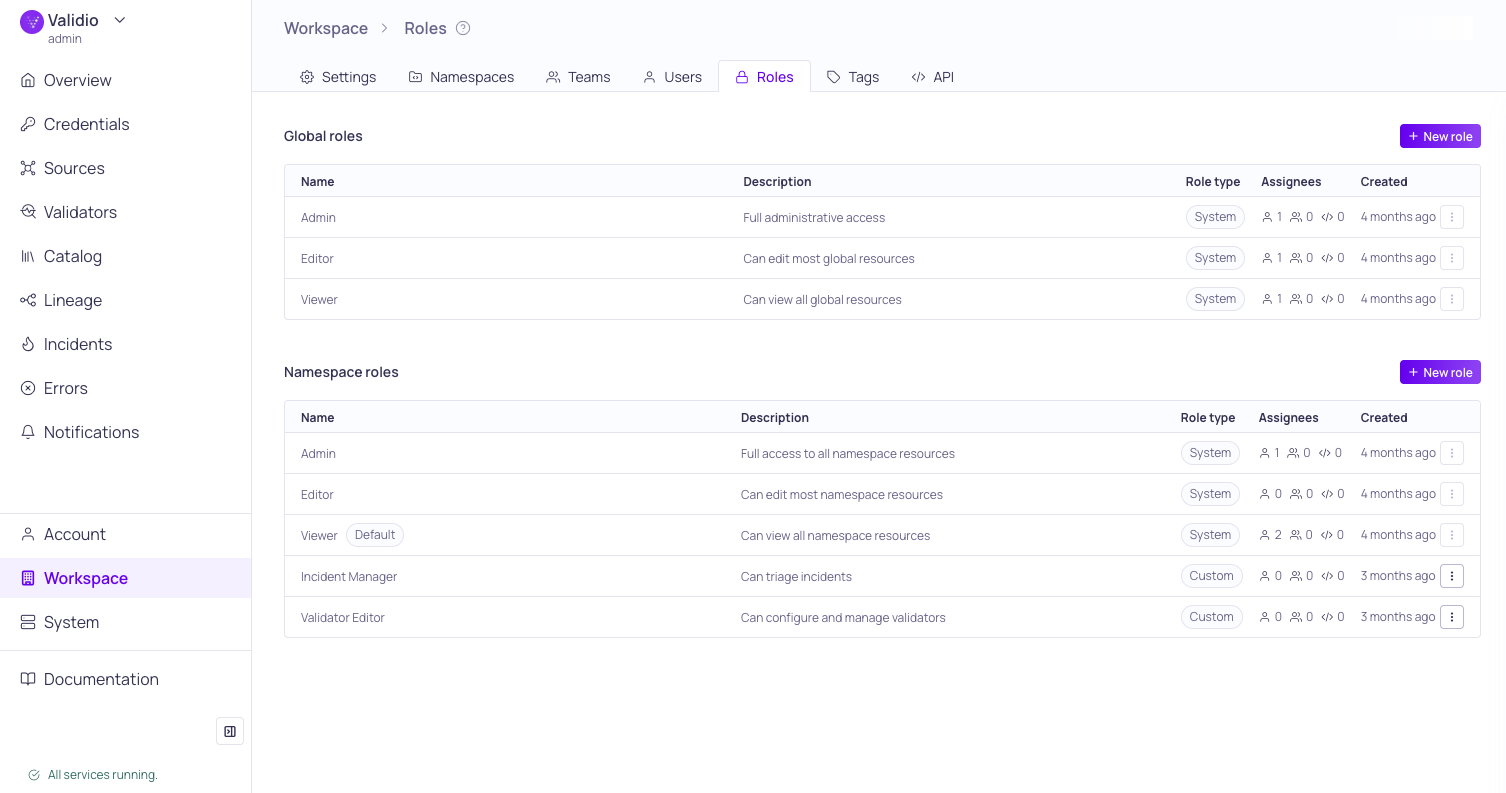The width and height of the screenshot is (1506, 793).
Task: Collapse the sidebar with the panel icon
Action: point(230,731)
